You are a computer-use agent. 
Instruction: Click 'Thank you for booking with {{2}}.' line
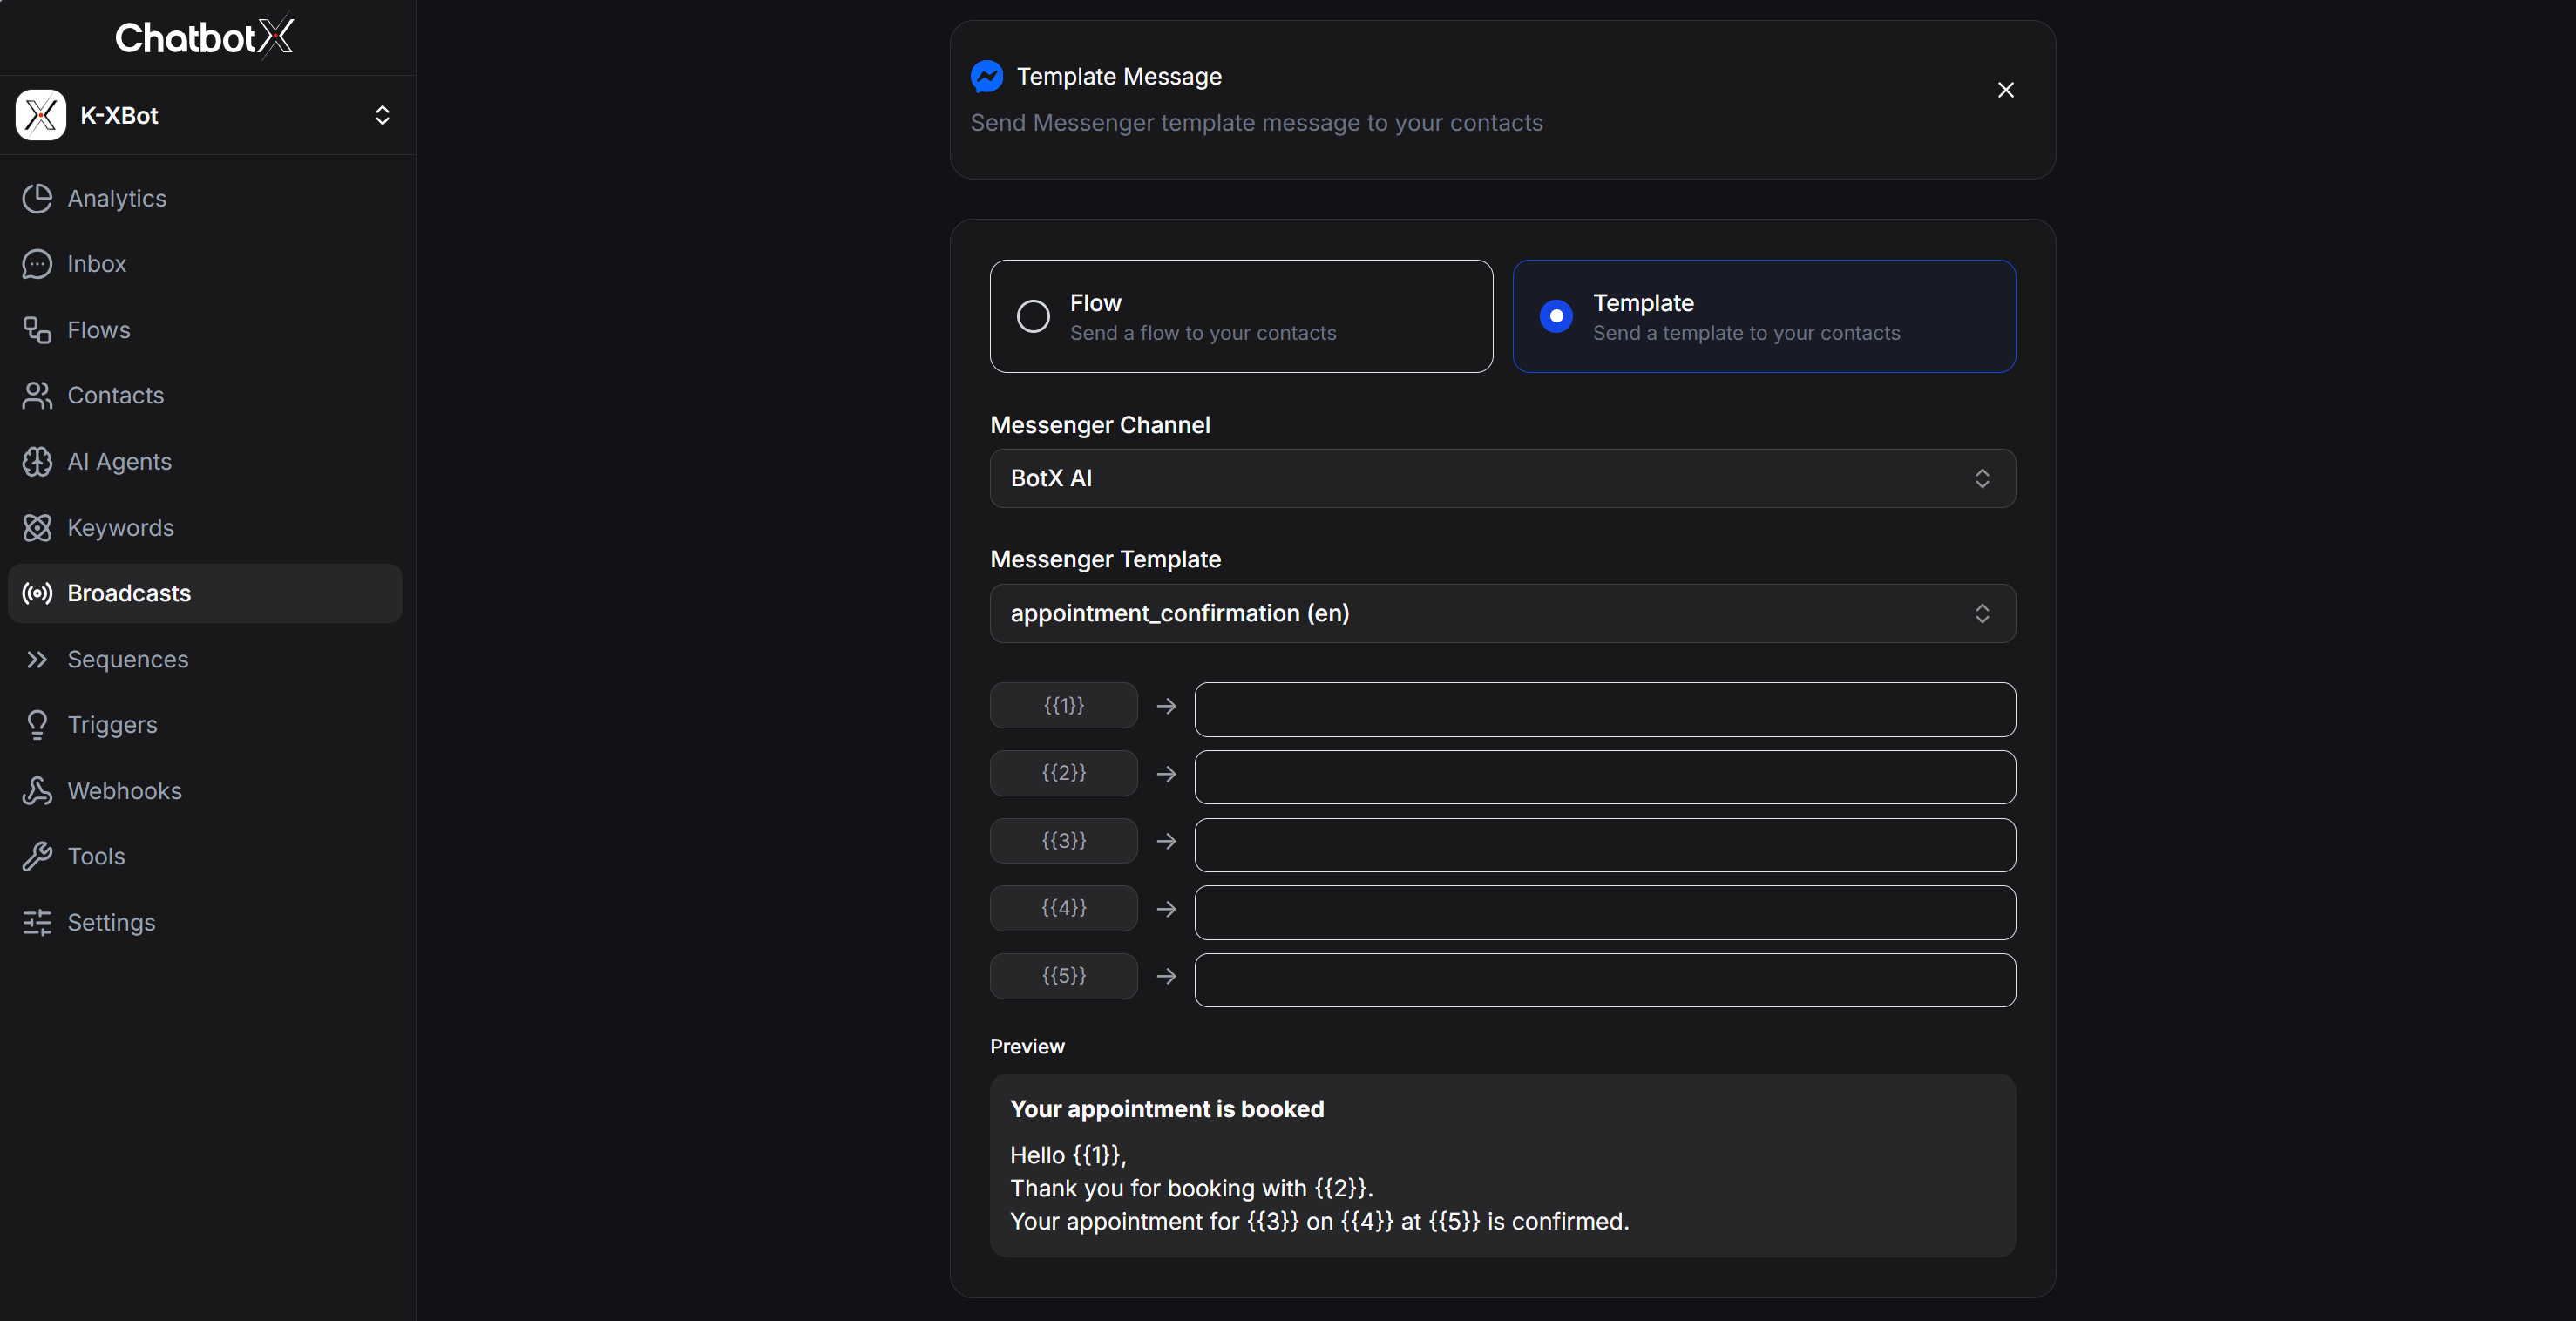[1192, 1188]
